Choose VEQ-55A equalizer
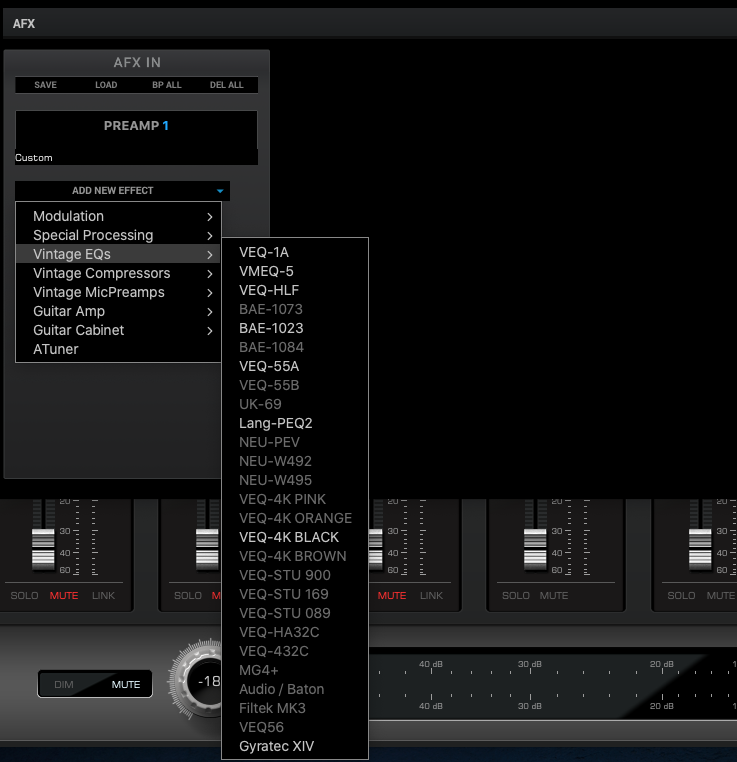The width and height of the screenshot is (737, 762). tap(295, 366)
